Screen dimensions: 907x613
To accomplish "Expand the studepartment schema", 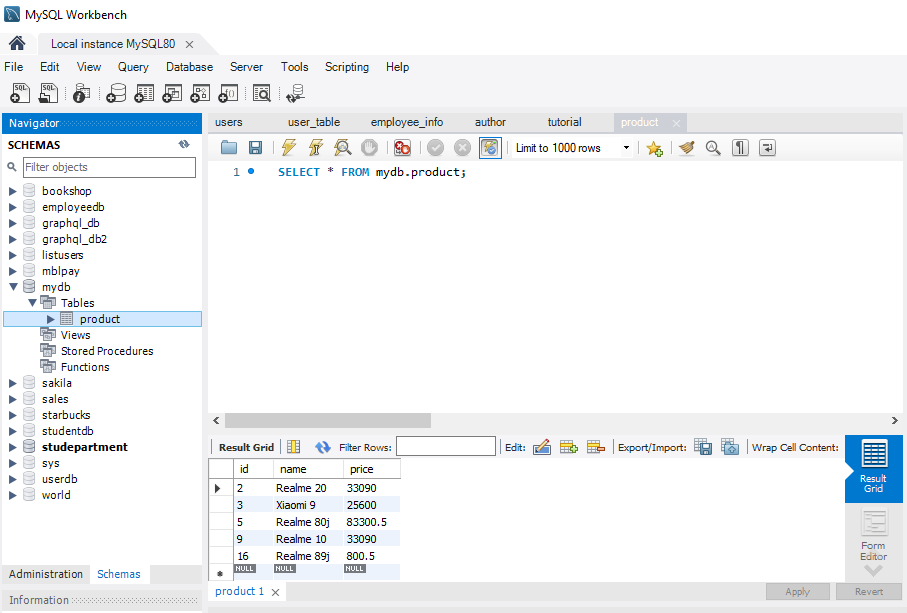I will 13,447.
